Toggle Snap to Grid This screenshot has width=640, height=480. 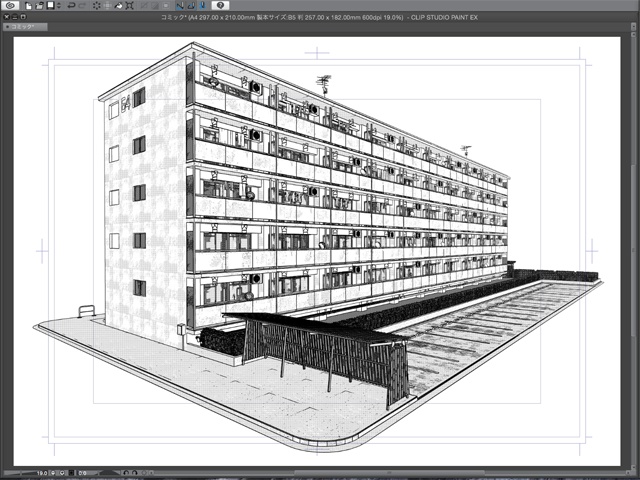click(x=202, y=6)
